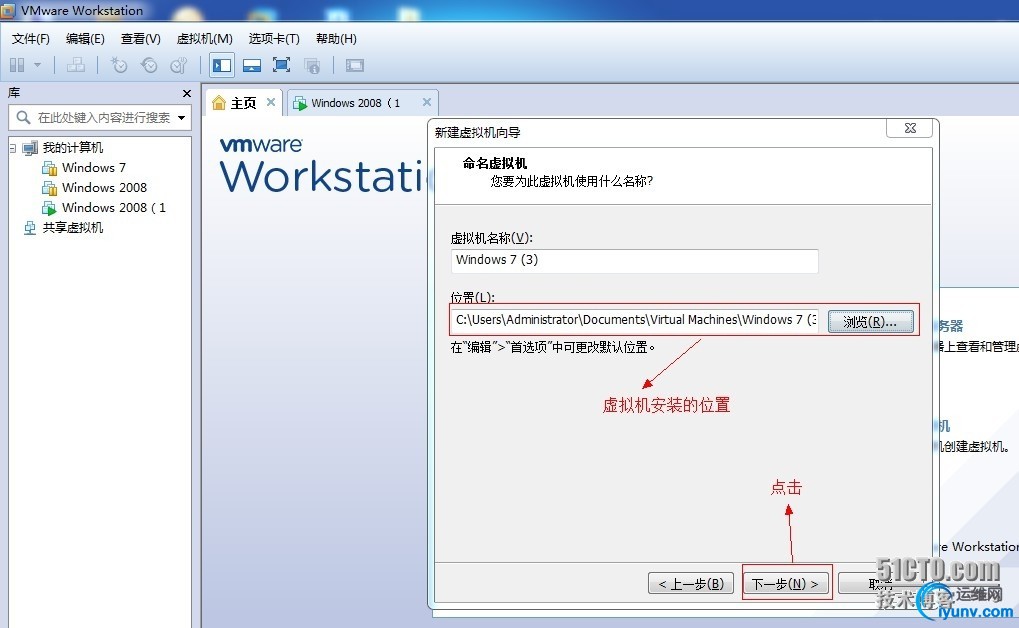The image size is (1019, 628).
Task: Open the 文件(F) menu
Action: 31,39
